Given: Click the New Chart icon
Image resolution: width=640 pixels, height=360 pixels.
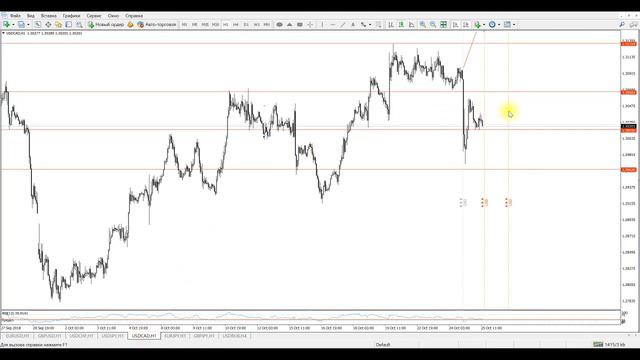Looking at the screenshot, I should 6,24.
